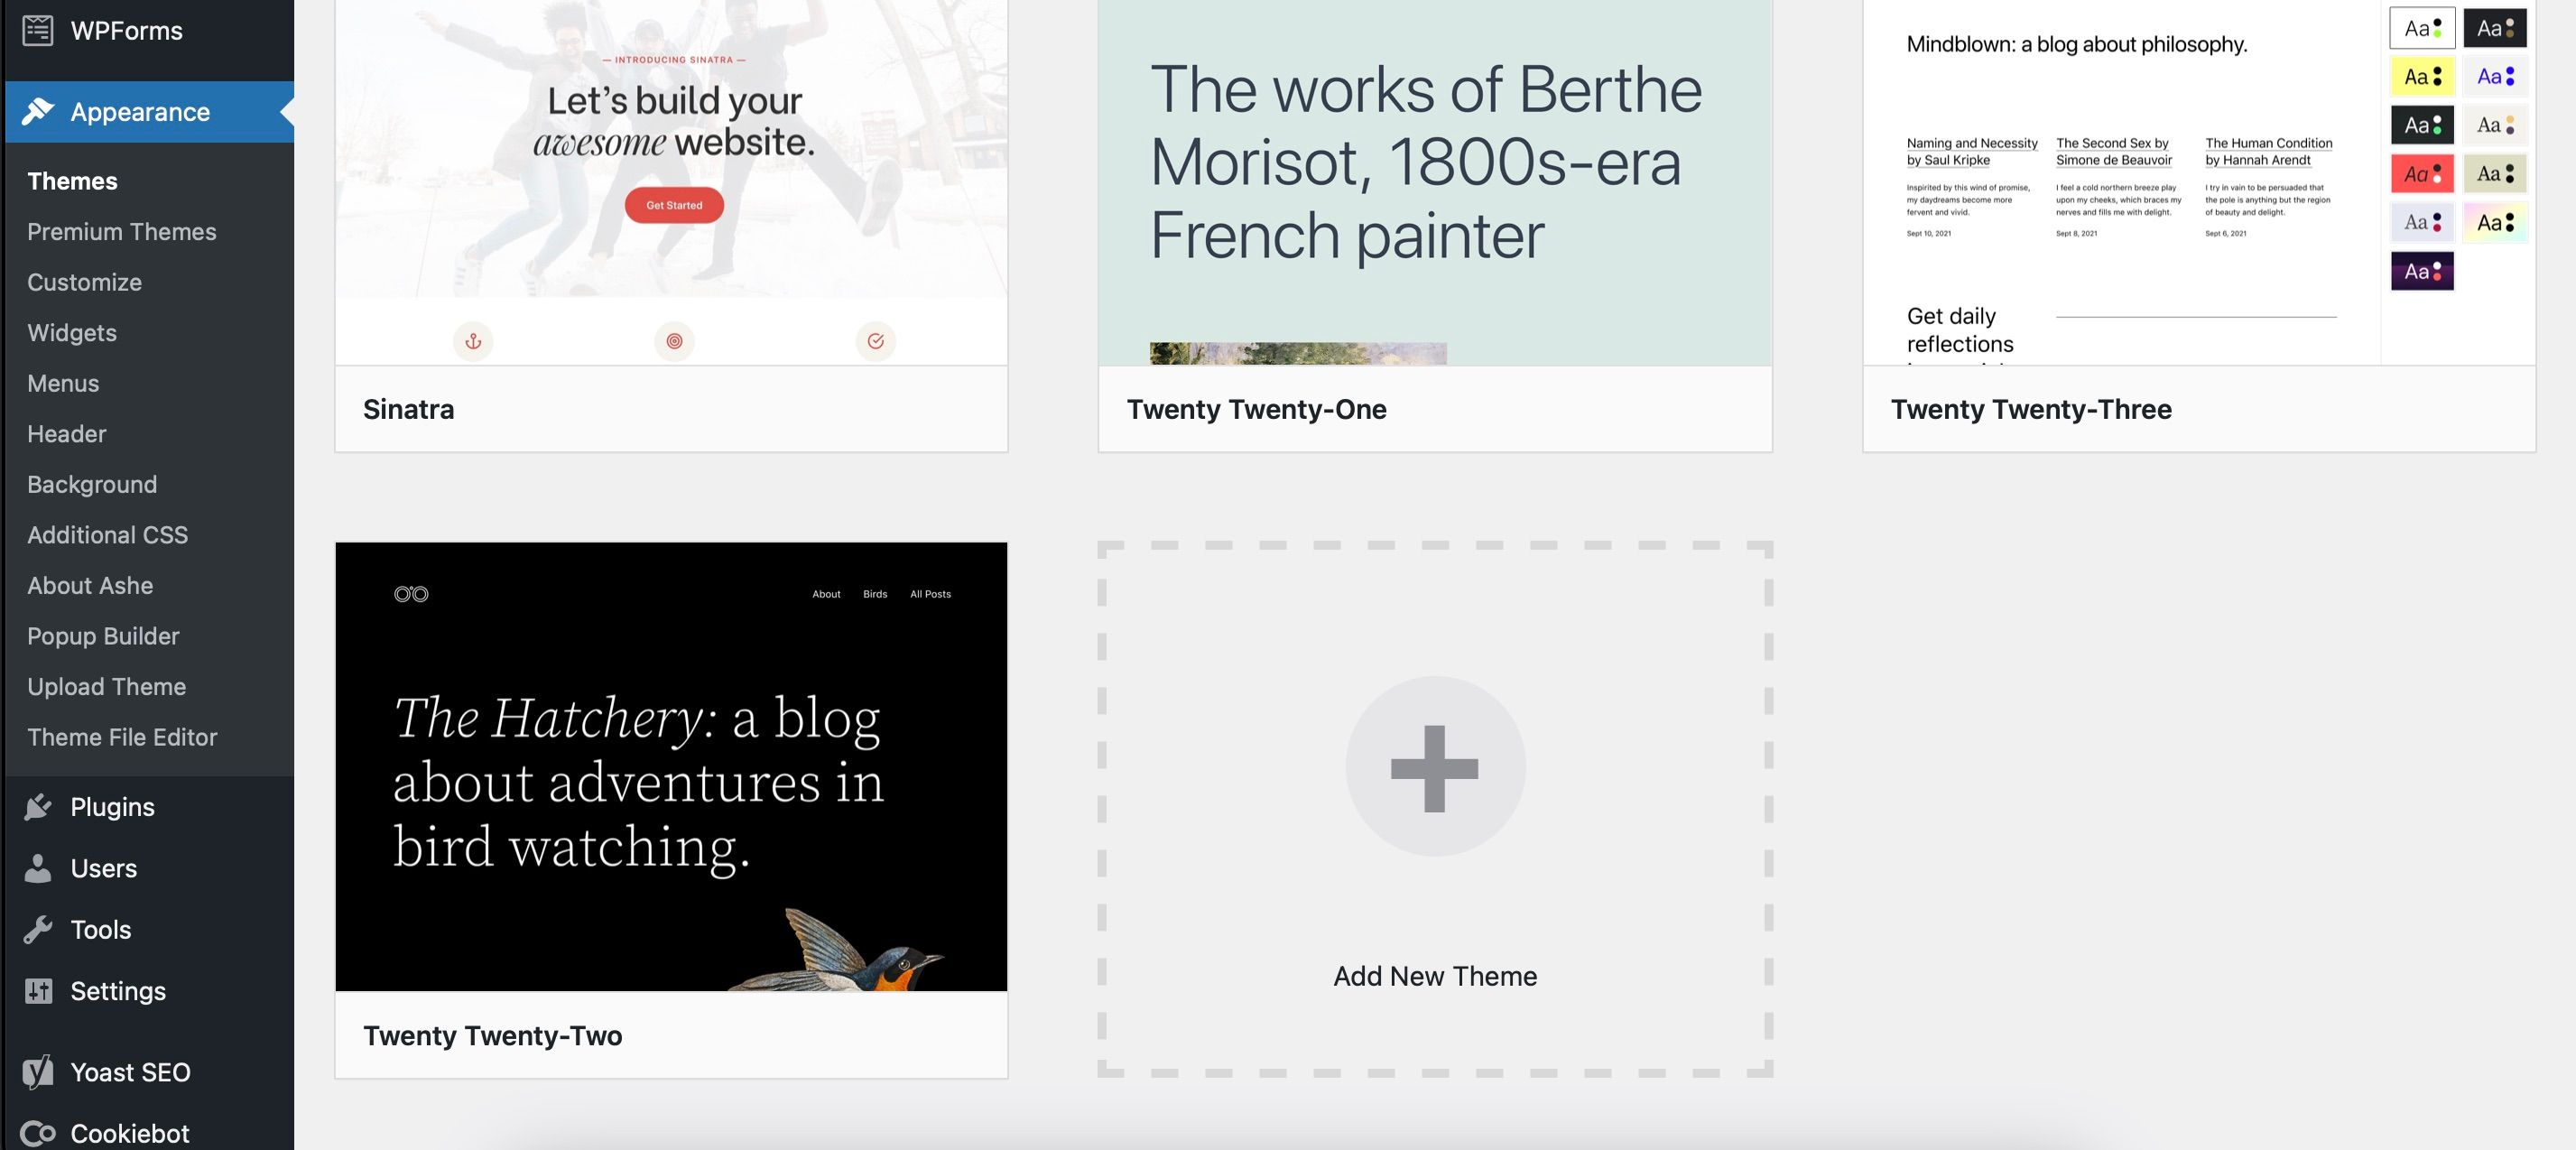
Task: Click the Upload Theme button
Action: [x=105, y=687]
